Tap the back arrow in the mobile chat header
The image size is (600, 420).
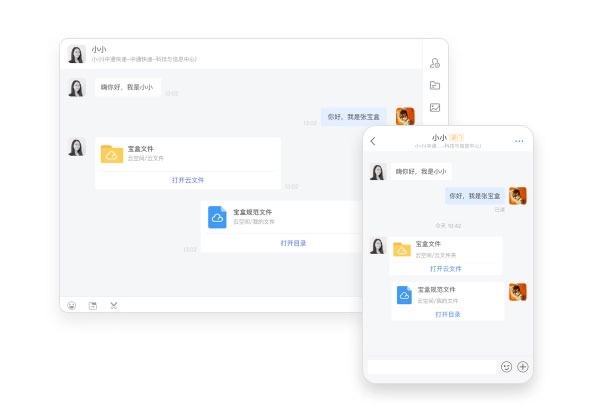373,141
